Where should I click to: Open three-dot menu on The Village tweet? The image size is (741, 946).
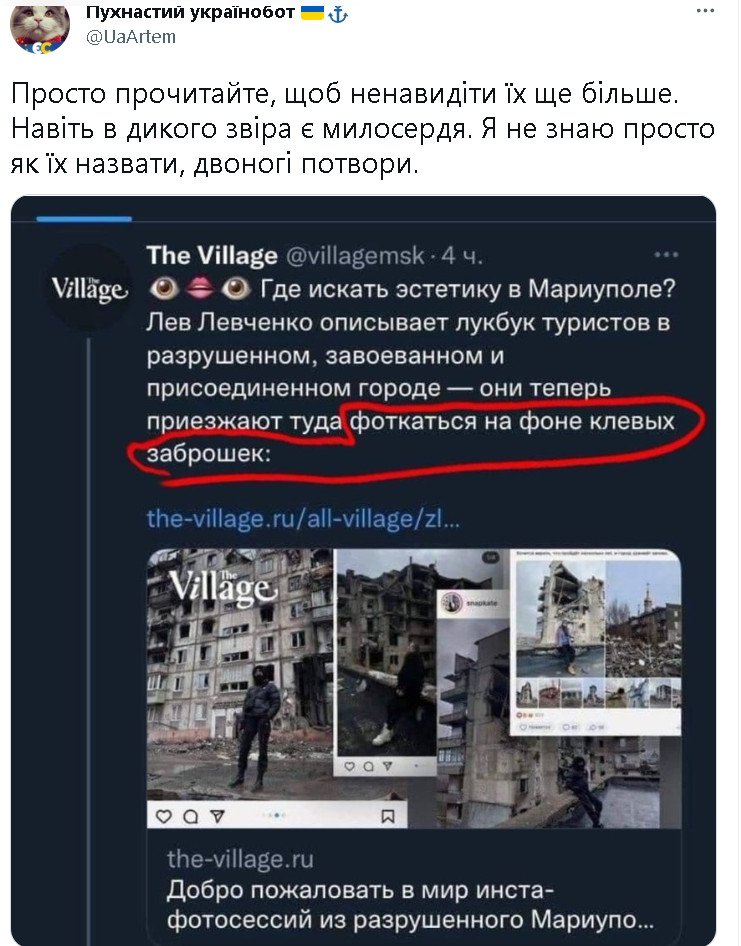666,255
